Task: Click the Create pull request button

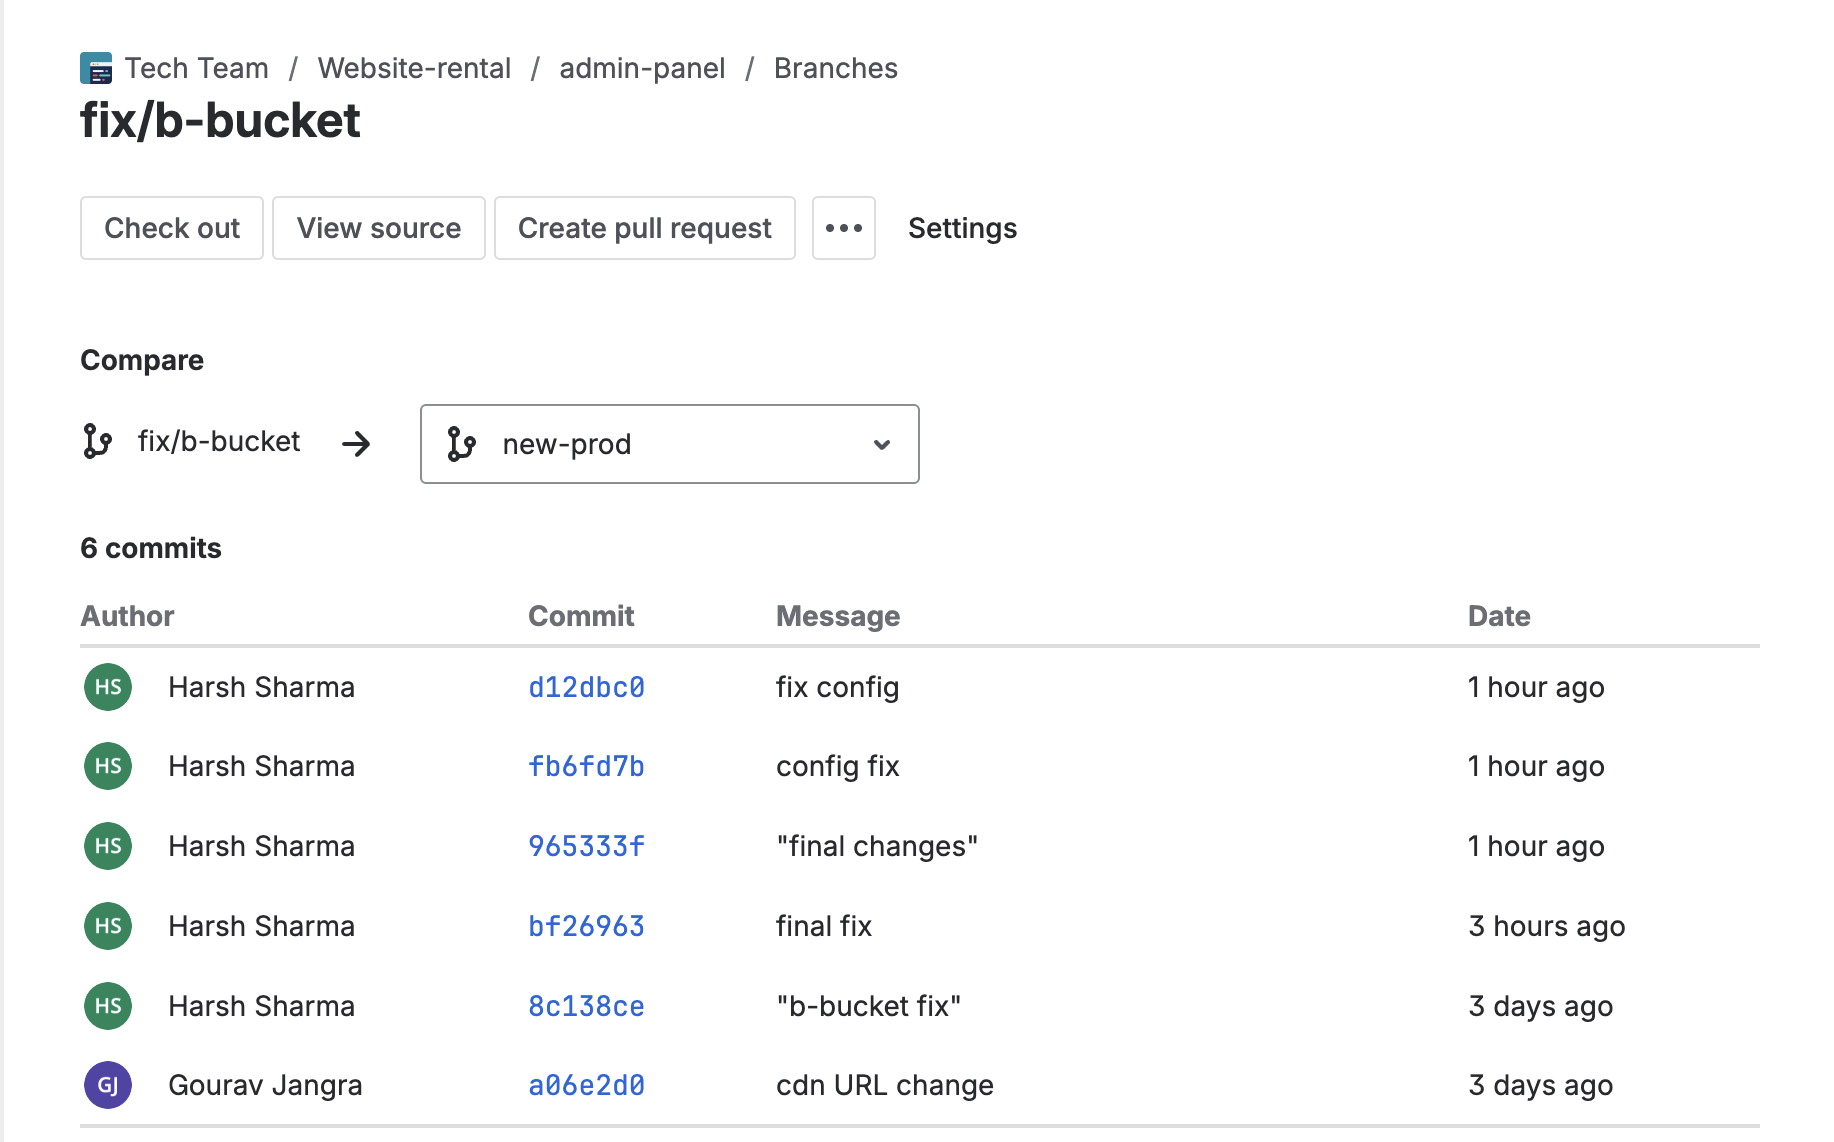Action: pos(644,228)
